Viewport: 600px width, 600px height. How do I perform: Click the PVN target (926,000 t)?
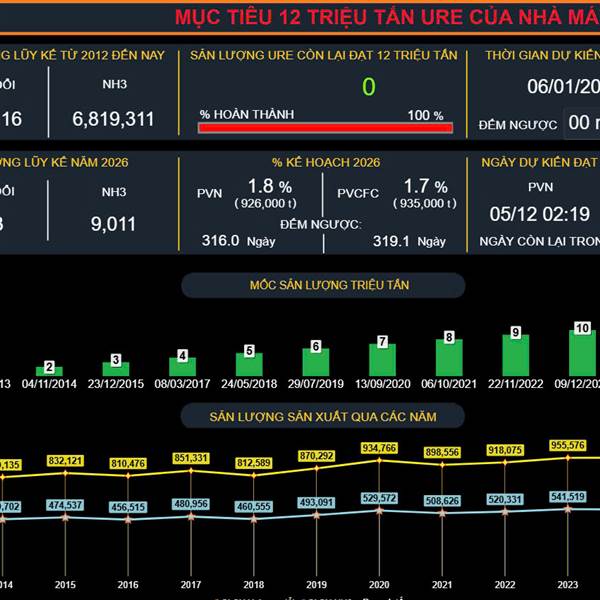point(266,203)
